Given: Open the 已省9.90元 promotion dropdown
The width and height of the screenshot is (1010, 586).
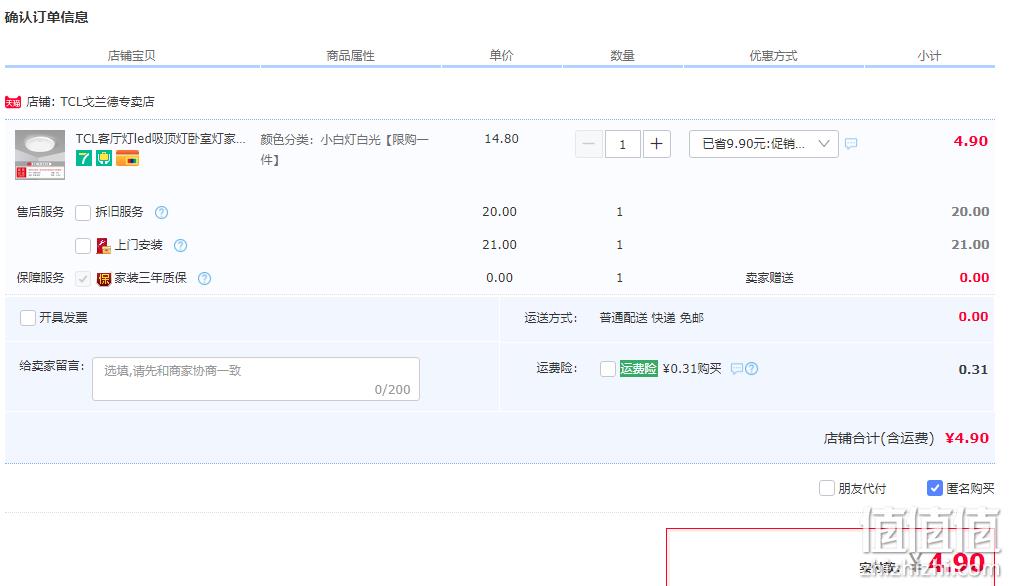Looking at the screenshot, I should (763, 144).
